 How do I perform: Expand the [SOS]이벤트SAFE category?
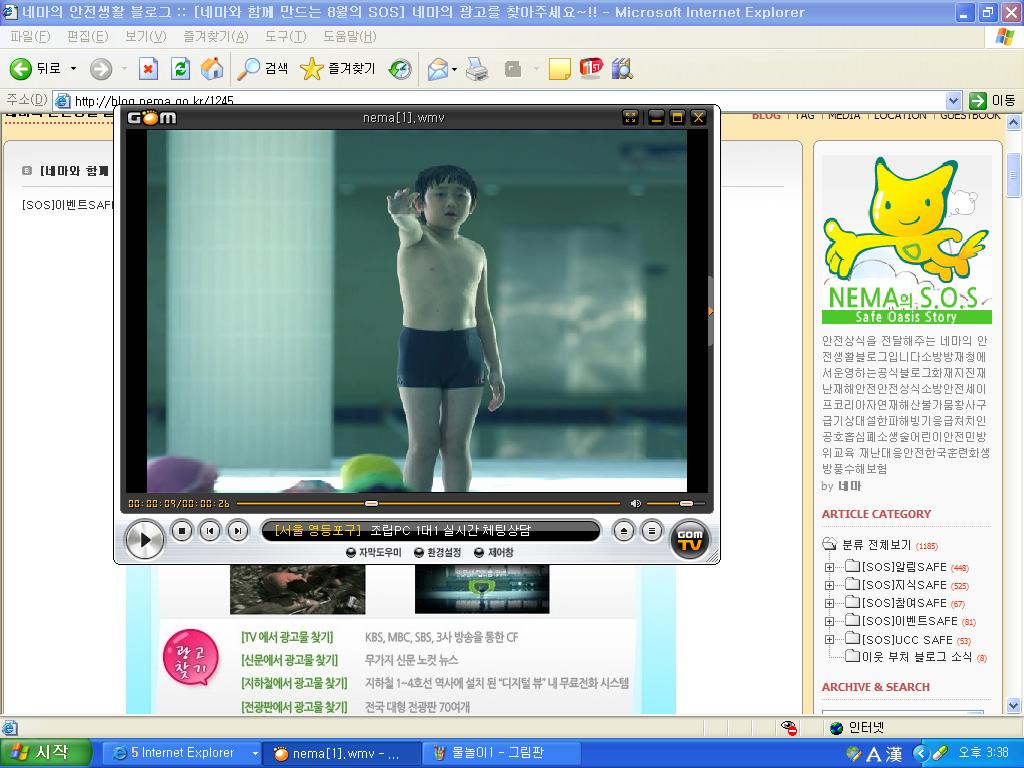[829, 621]
